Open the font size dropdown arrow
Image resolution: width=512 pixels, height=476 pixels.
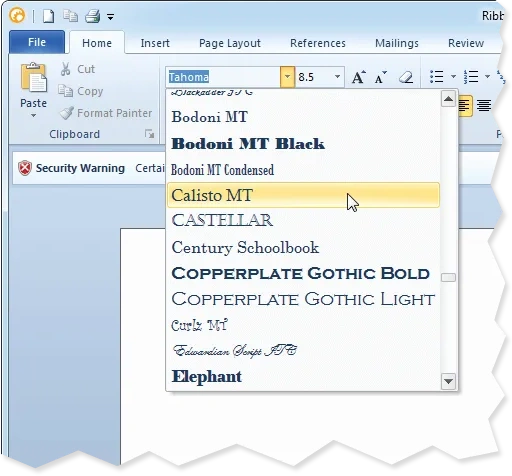[337, 77]
